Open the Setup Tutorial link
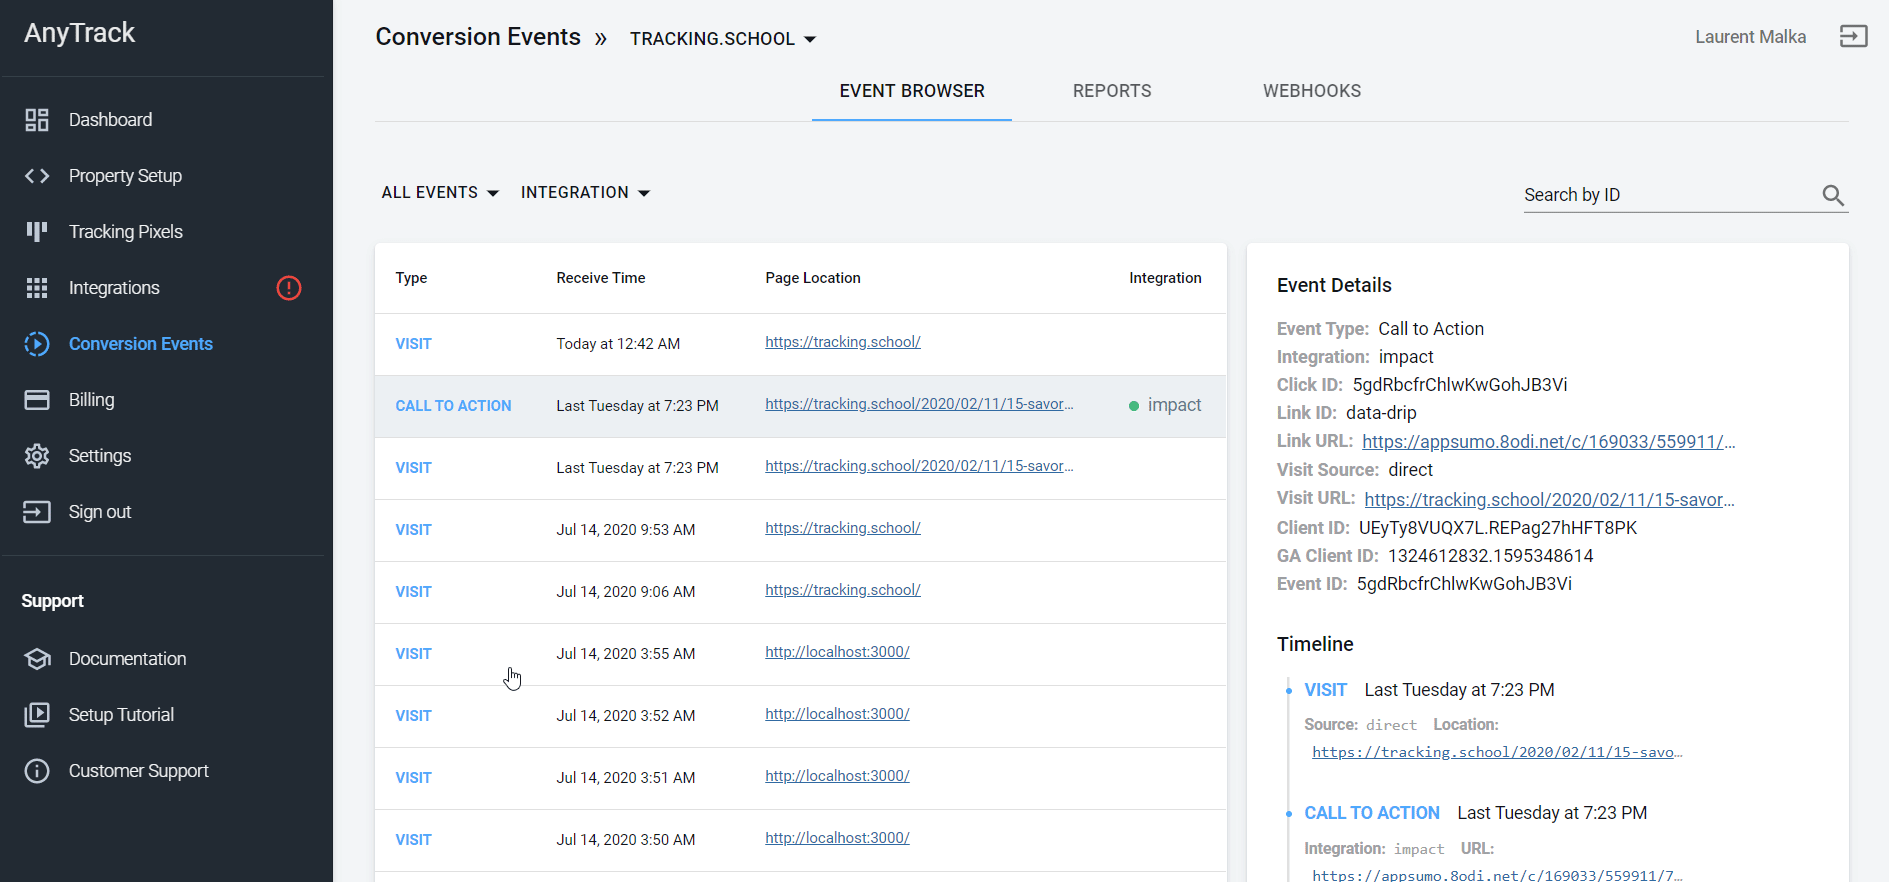This screenshot has width=1889, height=882. click(121, 715)
